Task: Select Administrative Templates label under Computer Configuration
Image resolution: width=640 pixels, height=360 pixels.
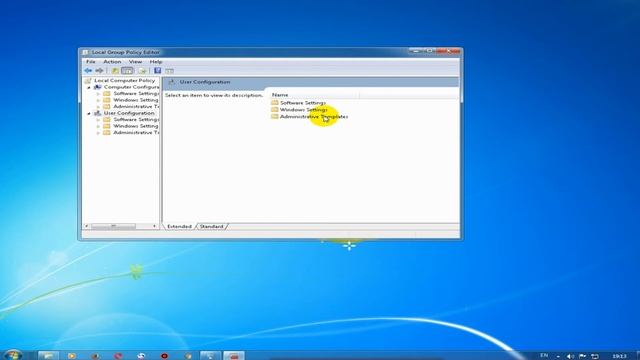Action: (136, 107)
